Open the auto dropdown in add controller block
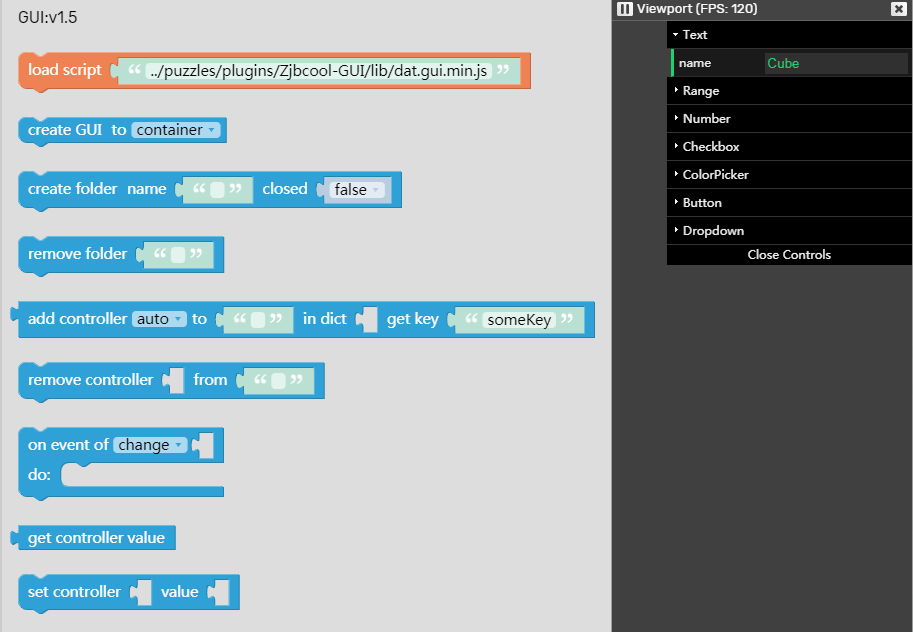This screenshot has height=632, width=913. tap(159, 319)
